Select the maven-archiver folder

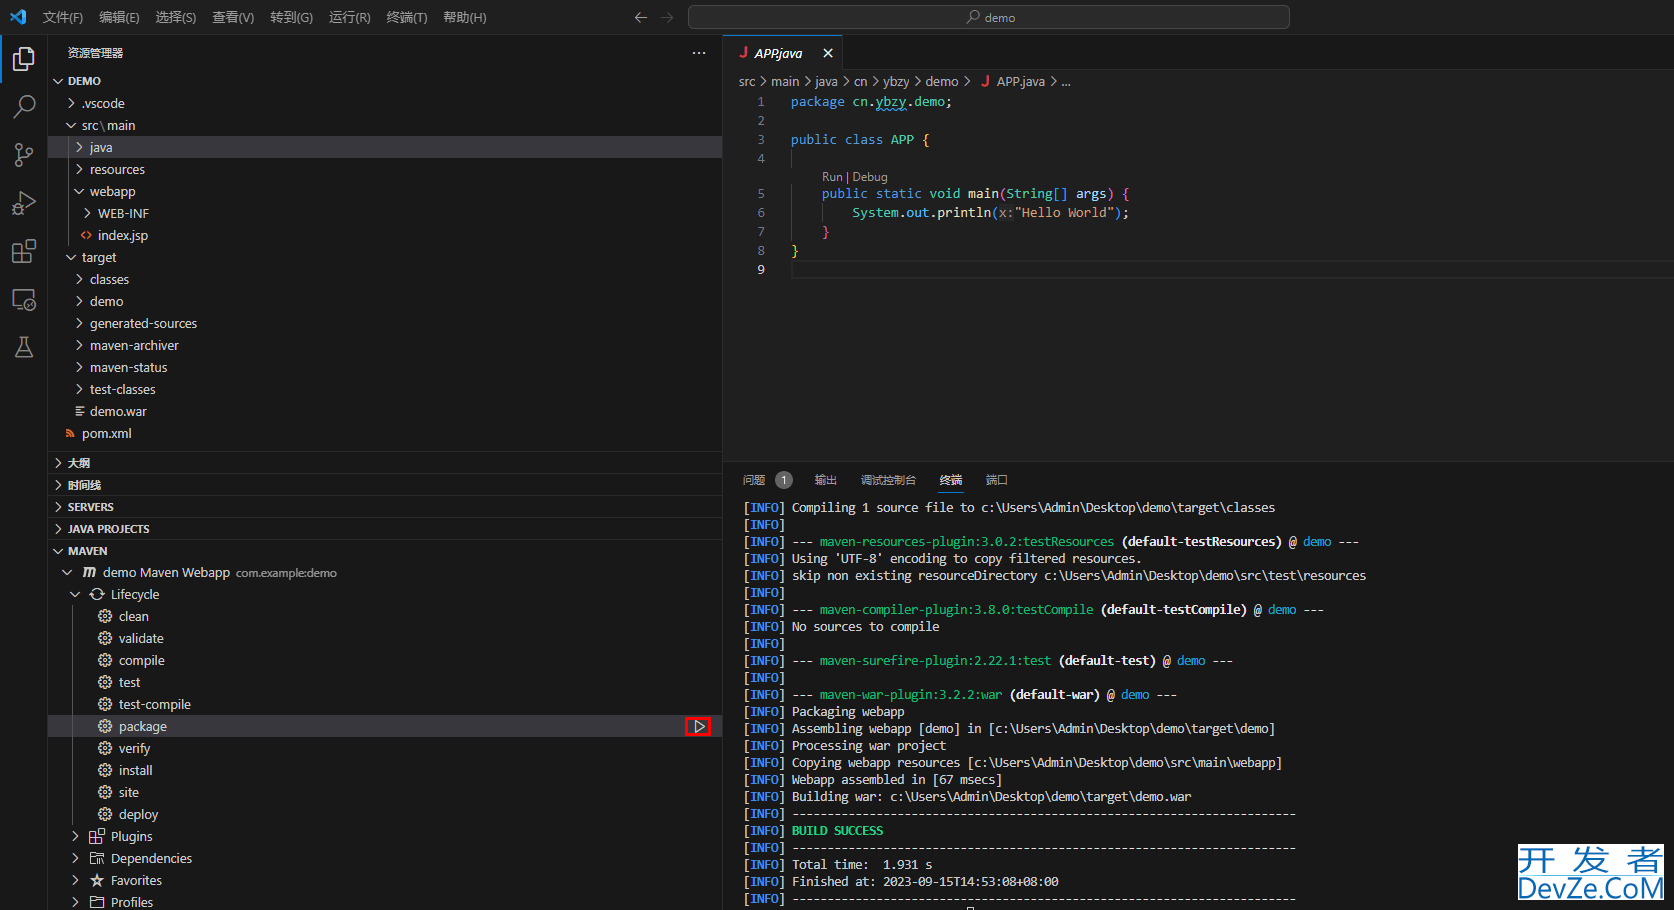134,345
